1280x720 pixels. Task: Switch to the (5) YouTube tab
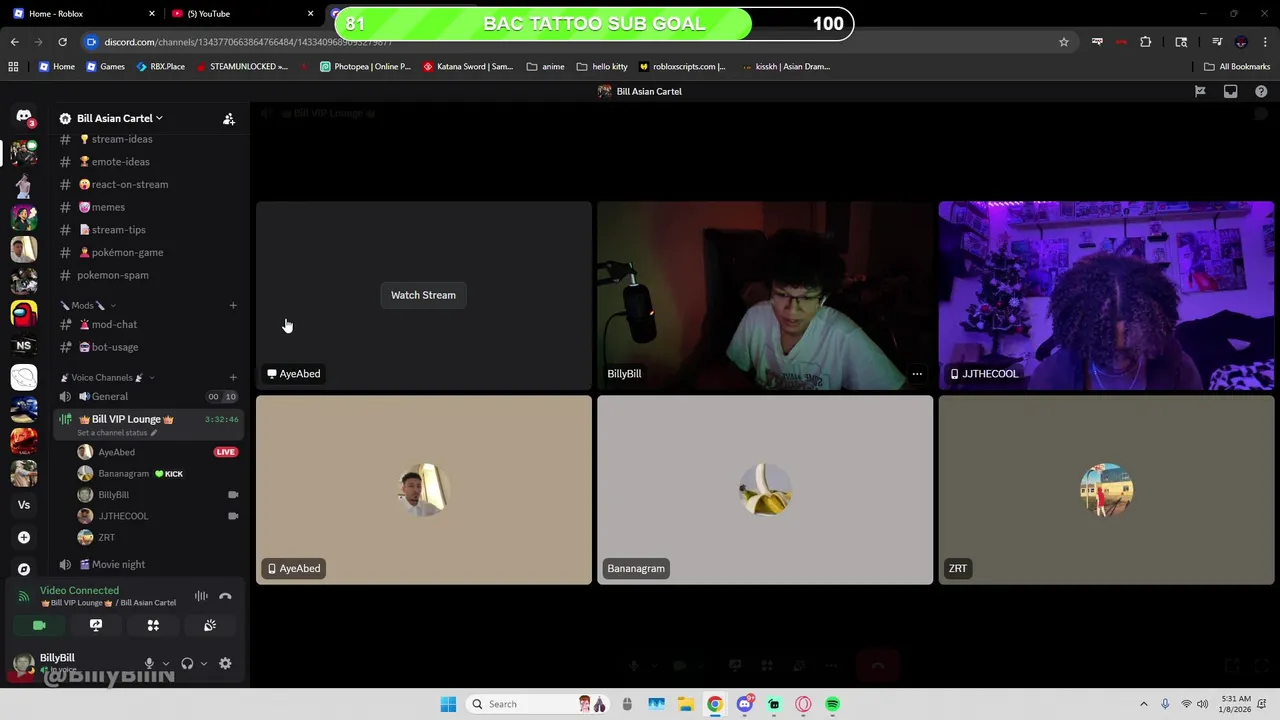(240, 14)
